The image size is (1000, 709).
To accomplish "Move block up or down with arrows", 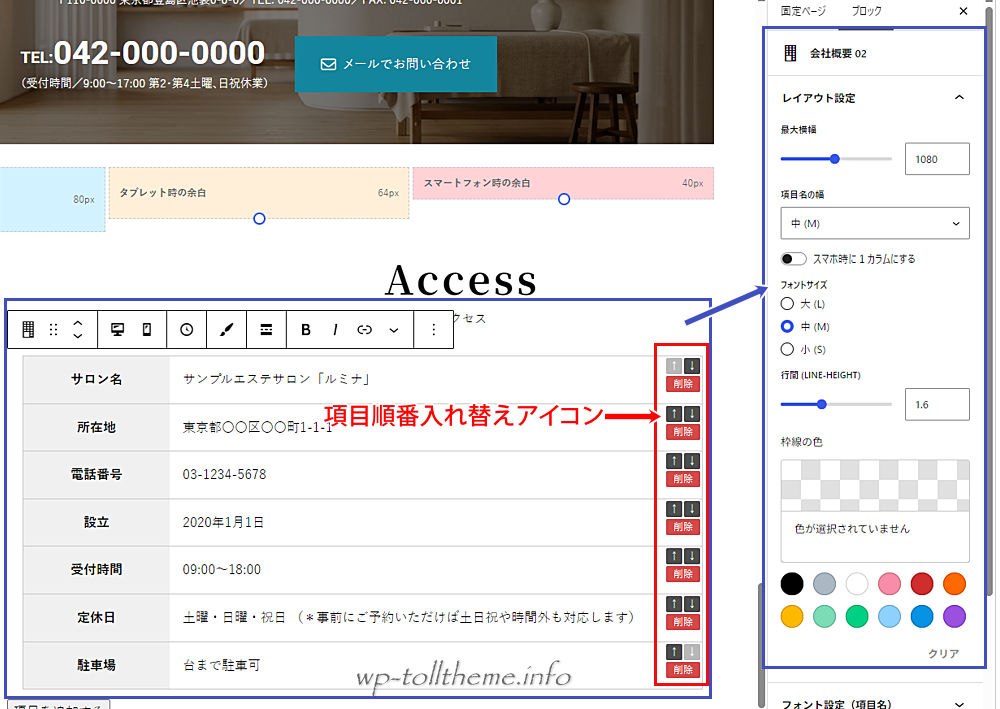I will 78,330.
